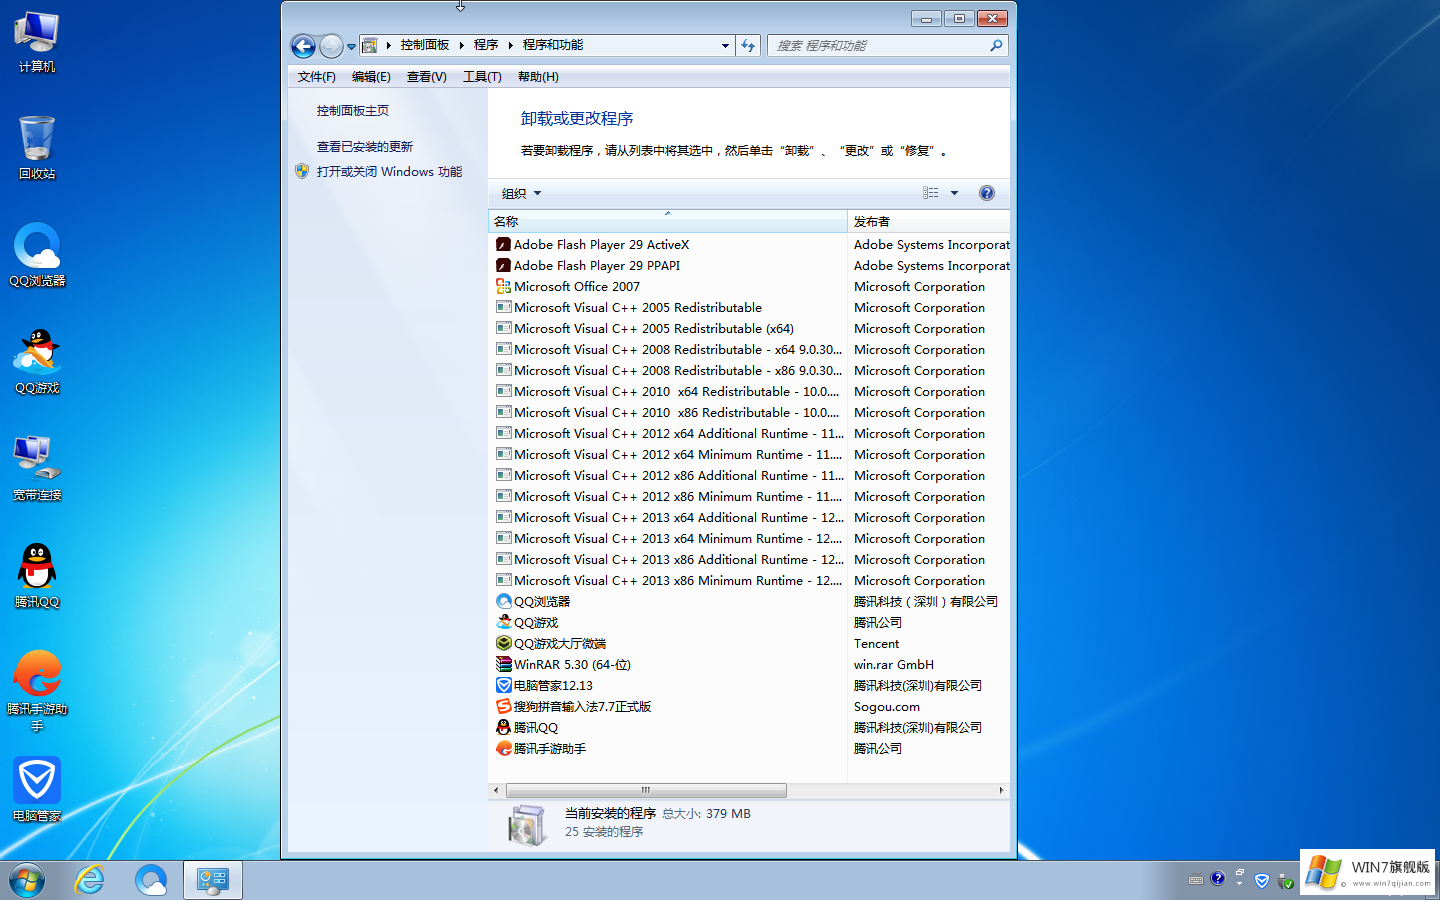This screenshot has width=1440, height=900.
Task: Select Microsoft Office 2007 entry icon
Action: 504,286
